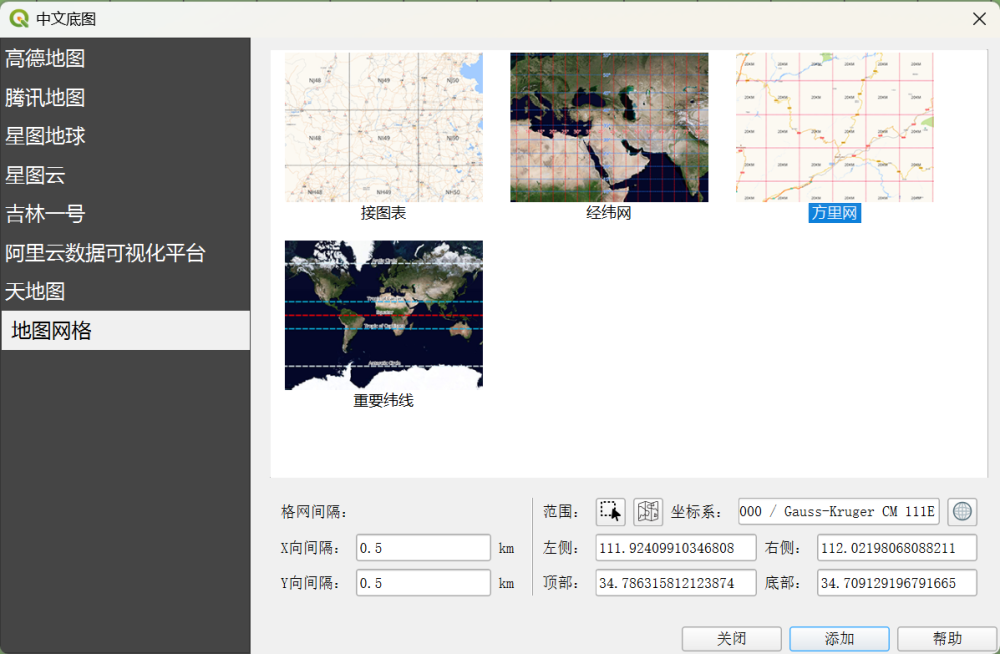Image resolution: width=1000 pixels, height=654 pixels.
Task: Open 星图地球 category
Action: [x=126, y=136]
